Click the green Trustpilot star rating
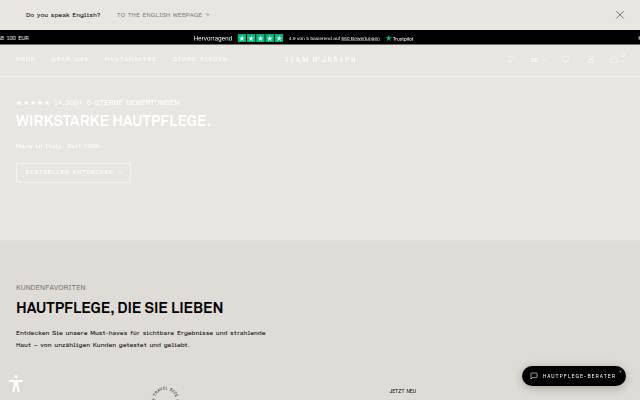This screenshot has height=400, width=640. click(260, 38)
